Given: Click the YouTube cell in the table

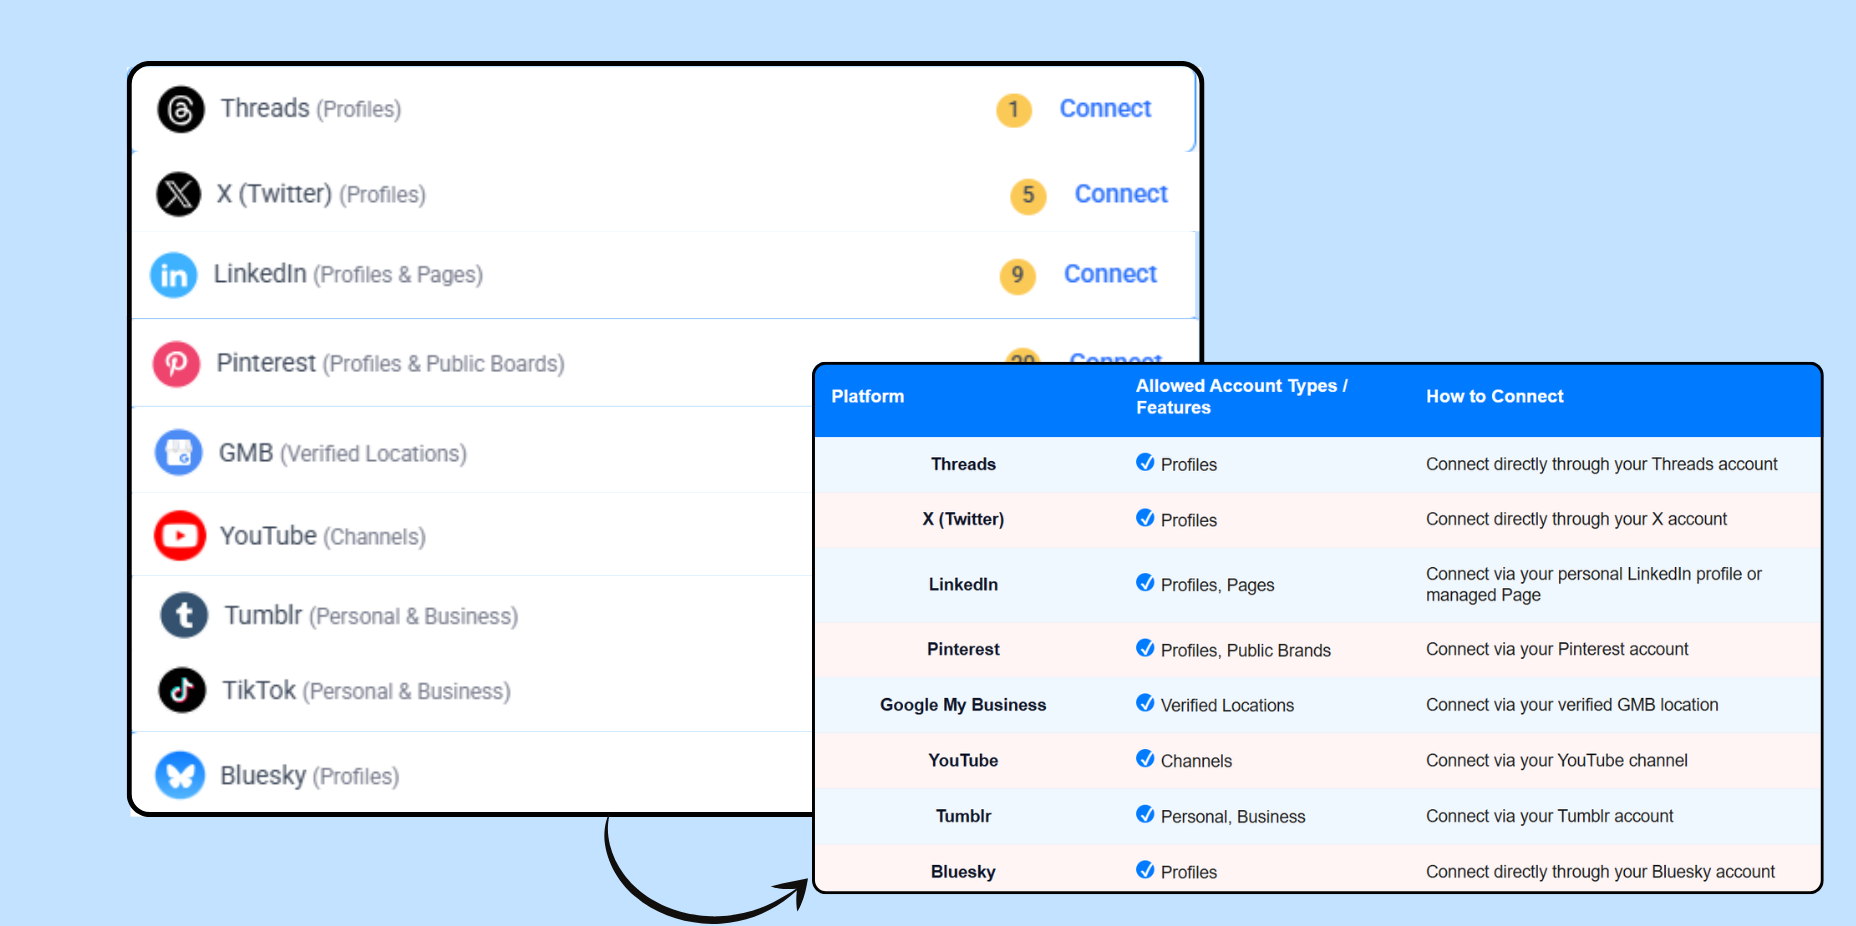Looking at the screenshot, I should coord(963,760).
